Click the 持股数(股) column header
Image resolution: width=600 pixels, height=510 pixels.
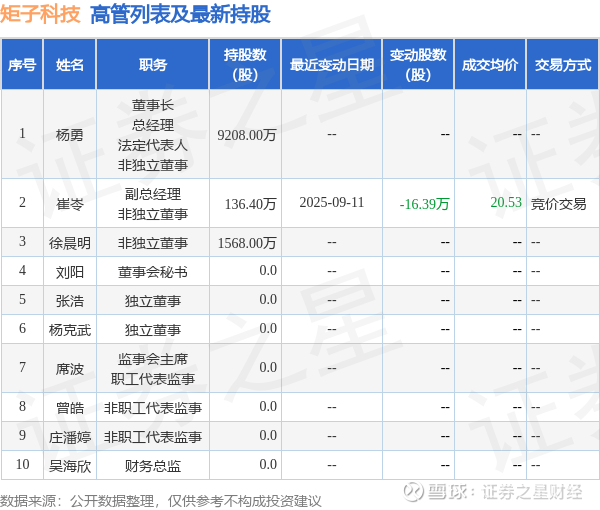coord(245,65)
